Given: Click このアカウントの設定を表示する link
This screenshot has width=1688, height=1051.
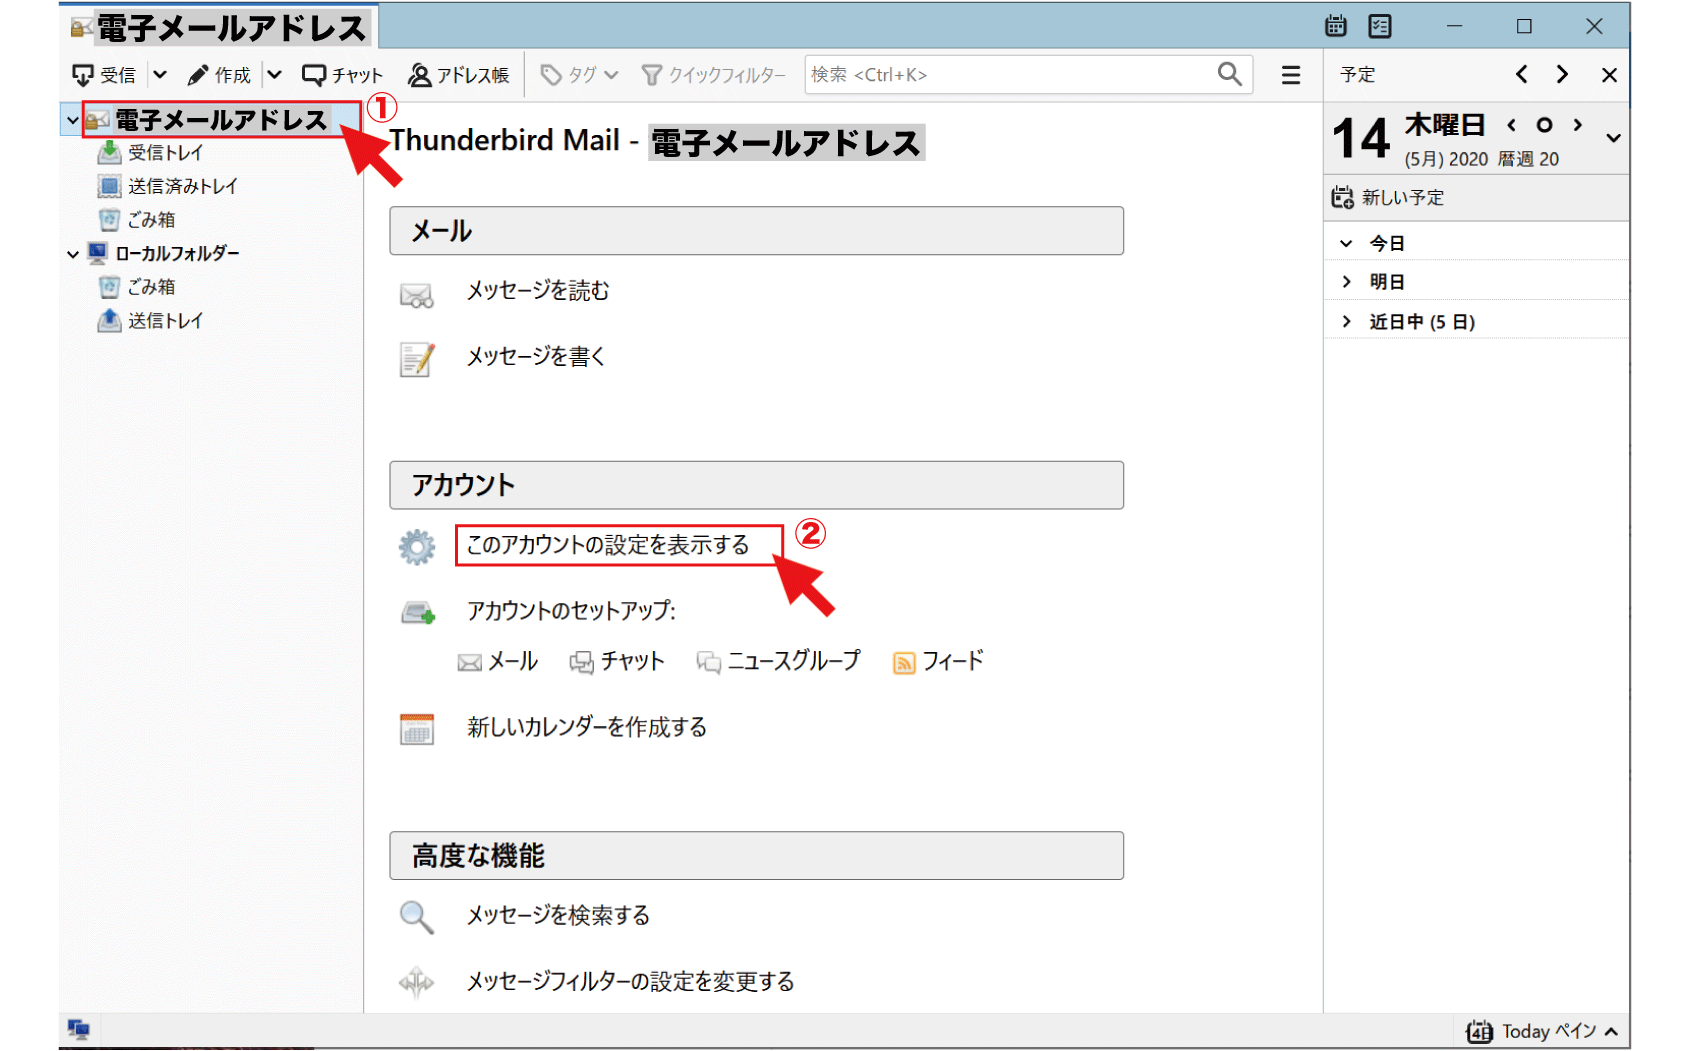Looking at the screenshot, I should pos(607,545).
